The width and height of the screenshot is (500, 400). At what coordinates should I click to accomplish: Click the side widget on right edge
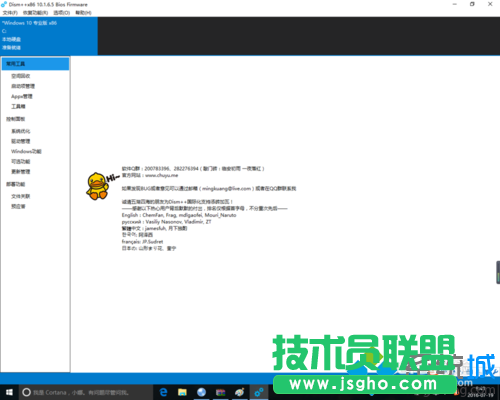[498, 272]
